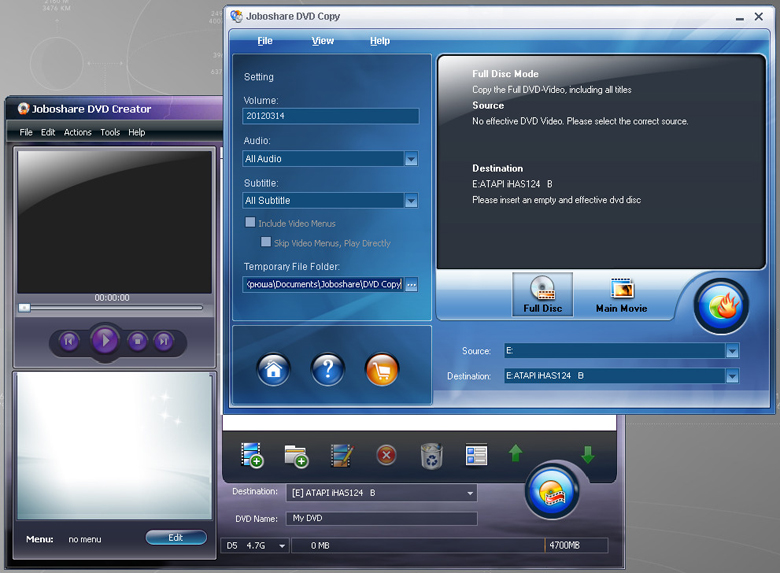Minimize the DVD Copy window
This screenshot has height=573, width=780.
point(740,17)
